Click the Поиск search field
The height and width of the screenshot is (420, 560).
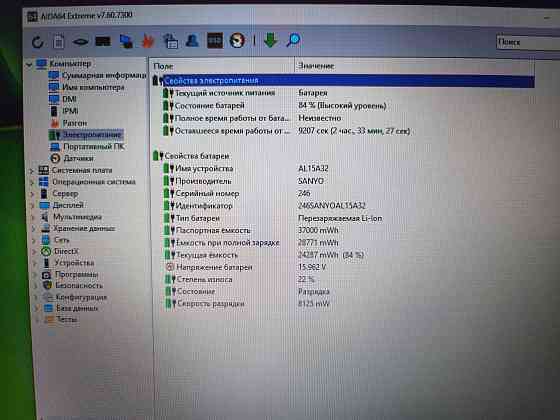click(528, 42)
